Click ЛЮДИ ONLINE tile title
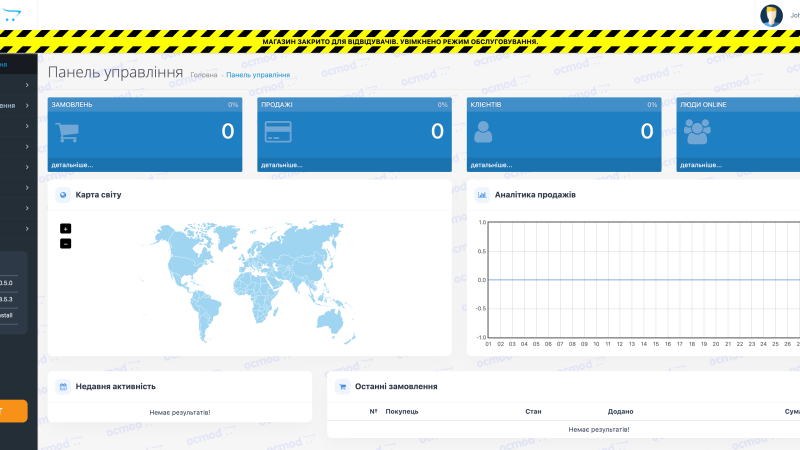Screen dimensions: 800x450 (x=703, y=105)
